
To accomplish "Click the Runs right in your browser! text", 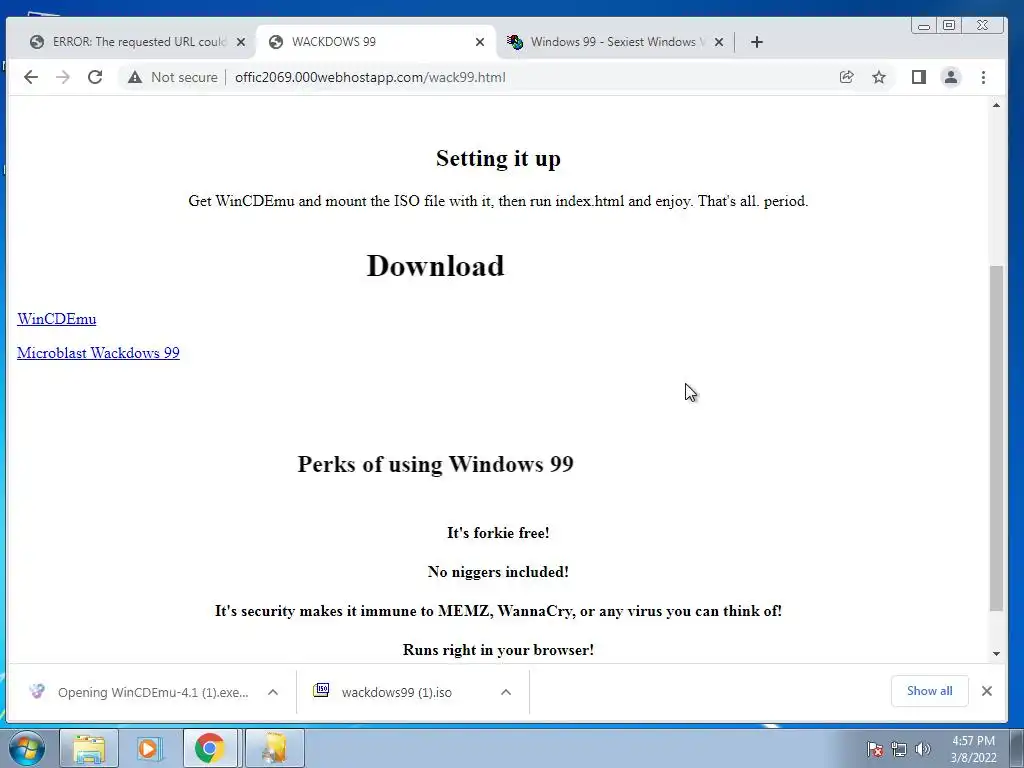I will coord(498,650).
